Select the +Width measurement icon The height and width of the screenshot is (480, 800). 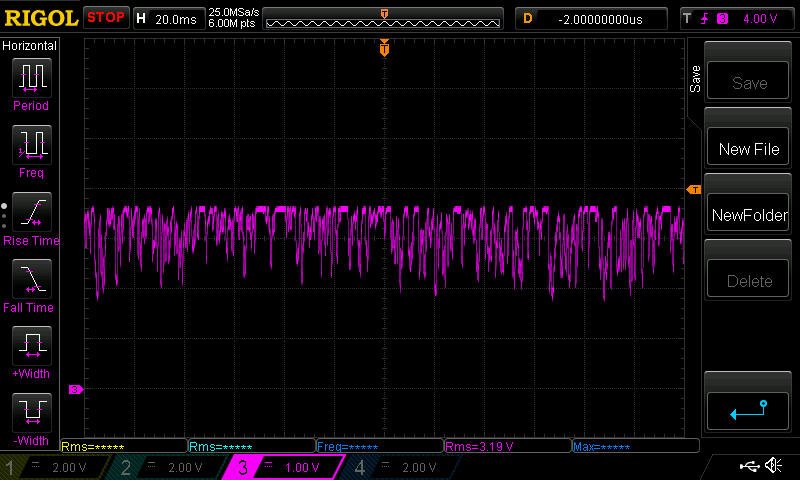click(32, 346)
